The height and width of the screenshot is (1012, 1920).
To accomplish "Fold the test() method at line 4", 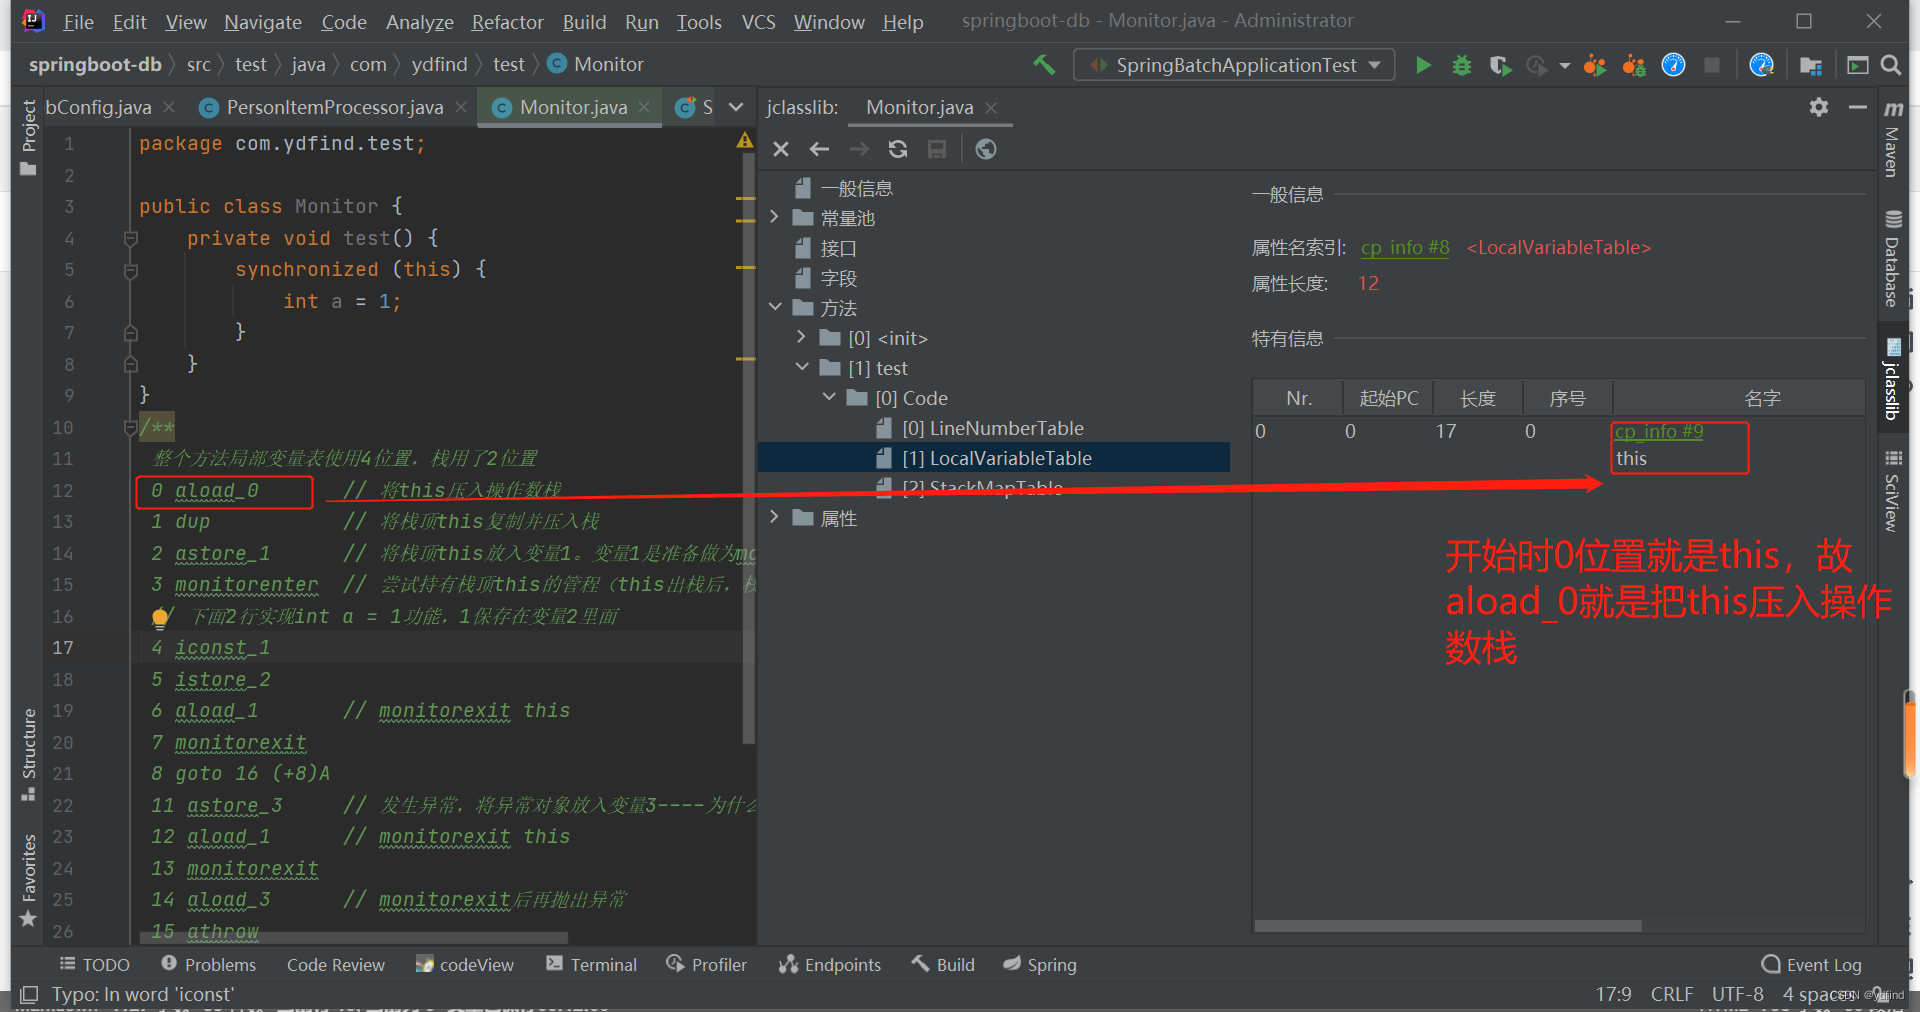I will [x=130, y=238].
